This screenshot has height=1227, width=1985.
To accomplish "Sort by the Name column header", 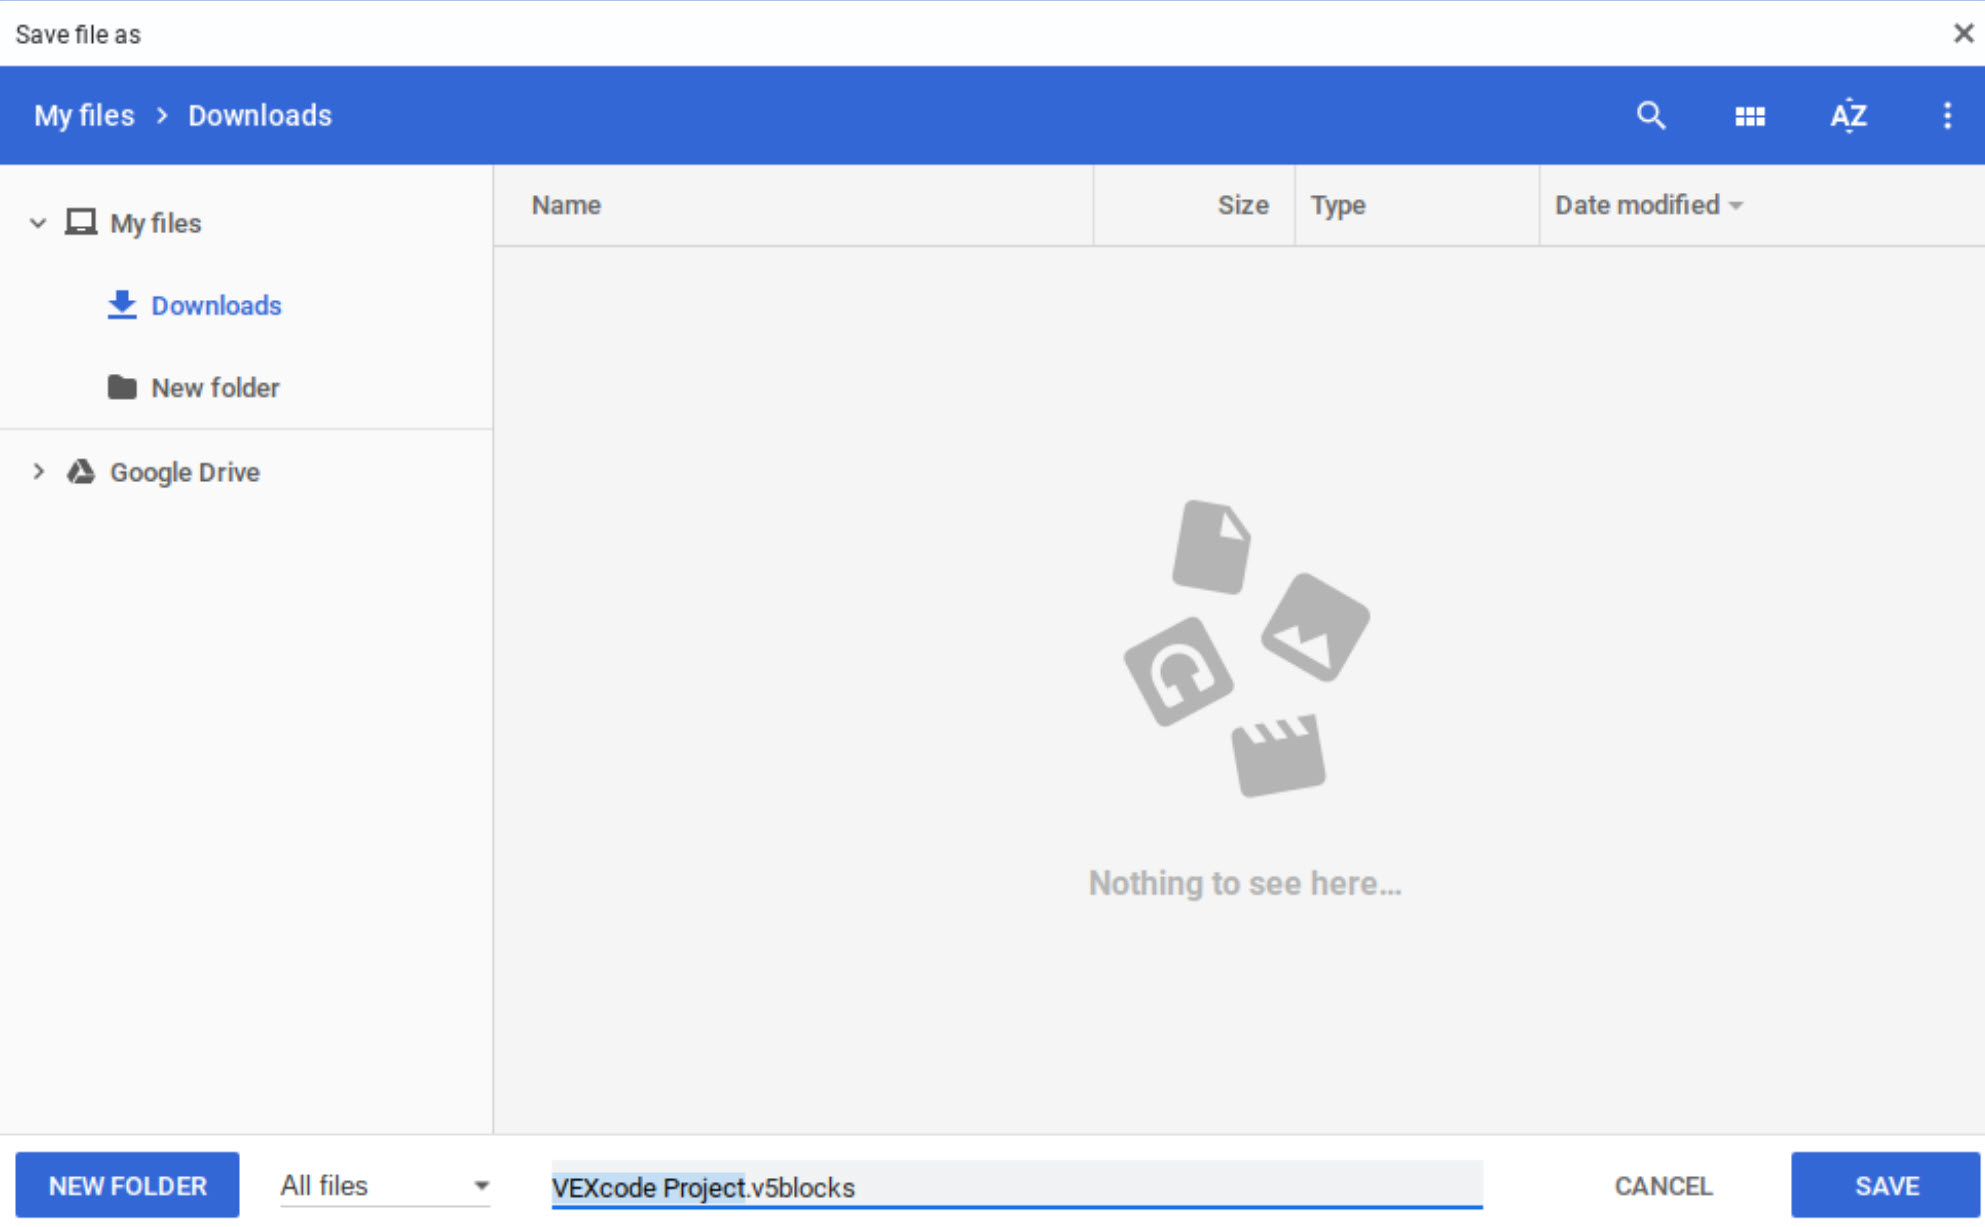I will click(565, 205).
